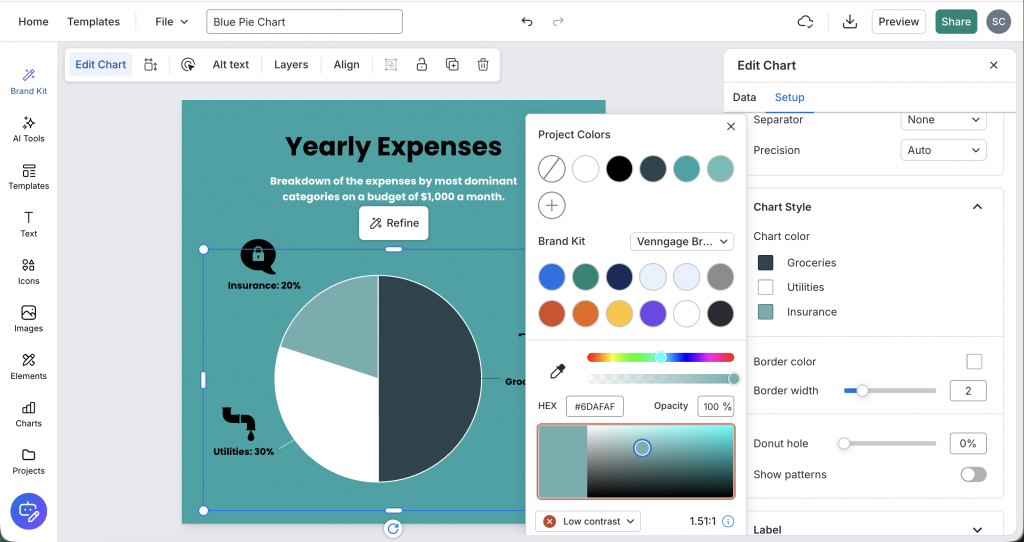Open AI Tools in the sidebar
Screen dimensions: 1024x542
(29, 129)
